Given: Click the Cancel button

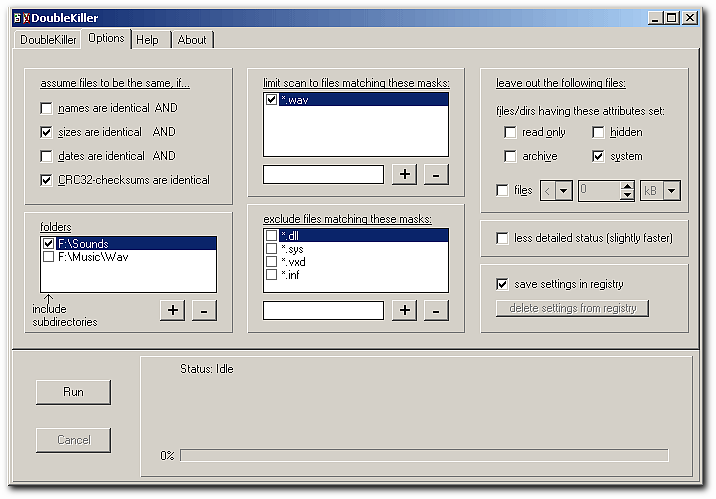Looking at the screenshot, I should tap(73, 440).
